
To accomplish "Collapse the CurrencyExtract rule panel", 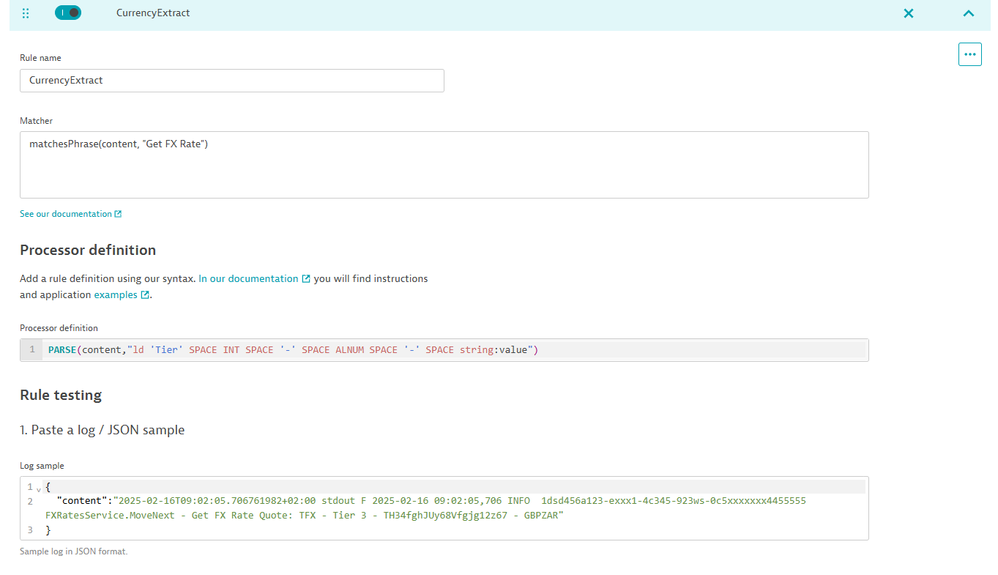I will 968,13.
